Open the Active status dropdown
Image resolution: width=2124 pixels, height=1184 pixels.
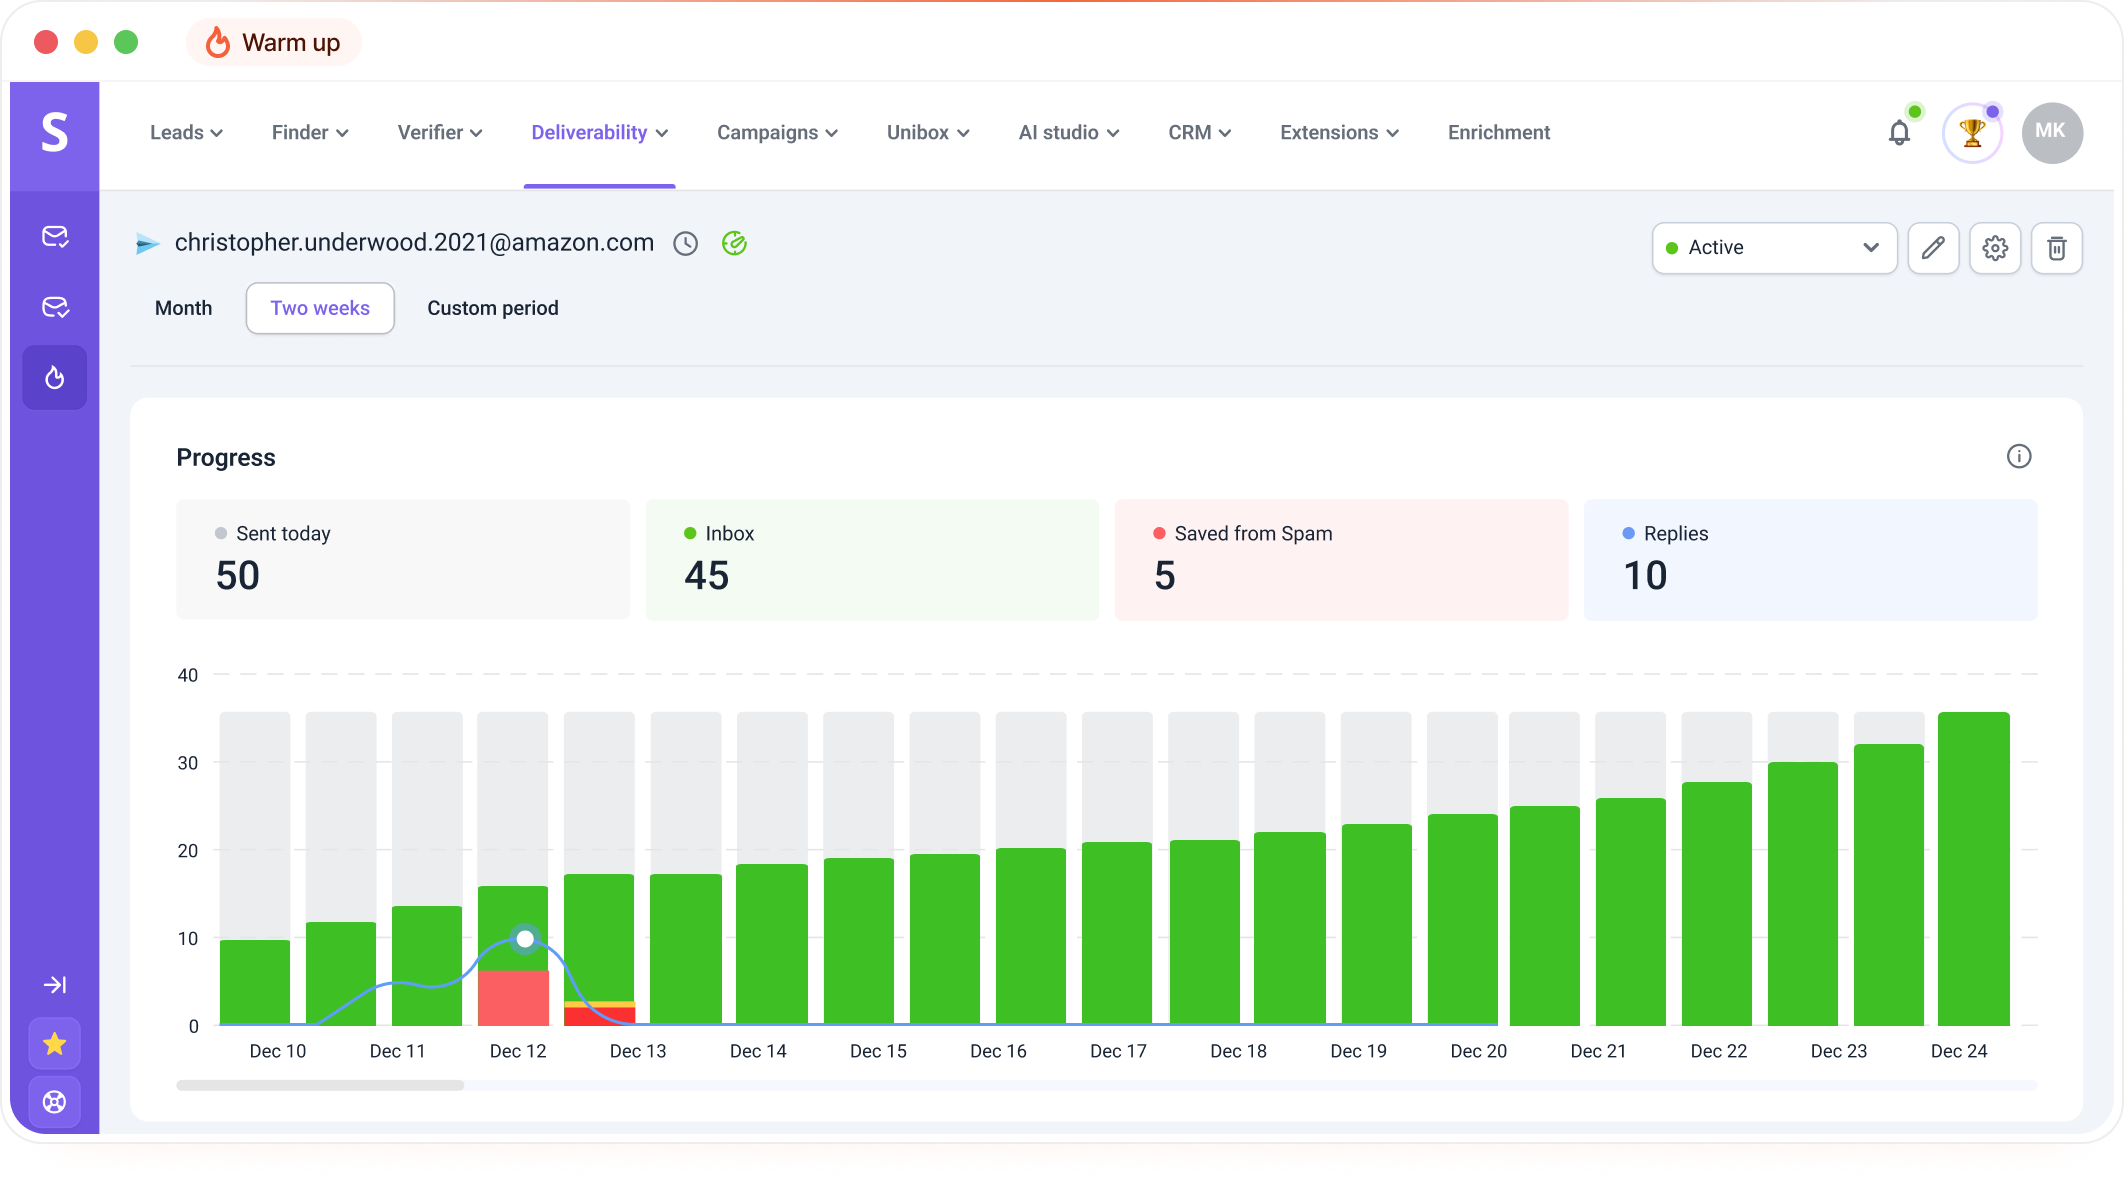(x=1774, y=248)
